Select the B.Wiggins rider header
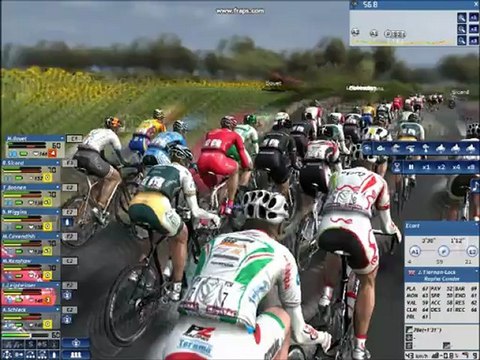This screenshot has width=480, height=360. [31, 212]
